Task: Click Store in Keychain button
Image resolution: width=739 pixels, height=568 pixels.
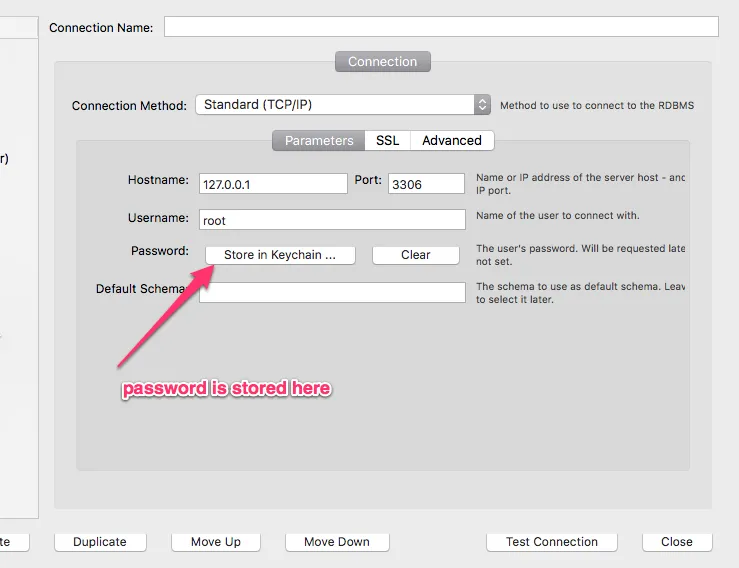Action: pos(280,255)
